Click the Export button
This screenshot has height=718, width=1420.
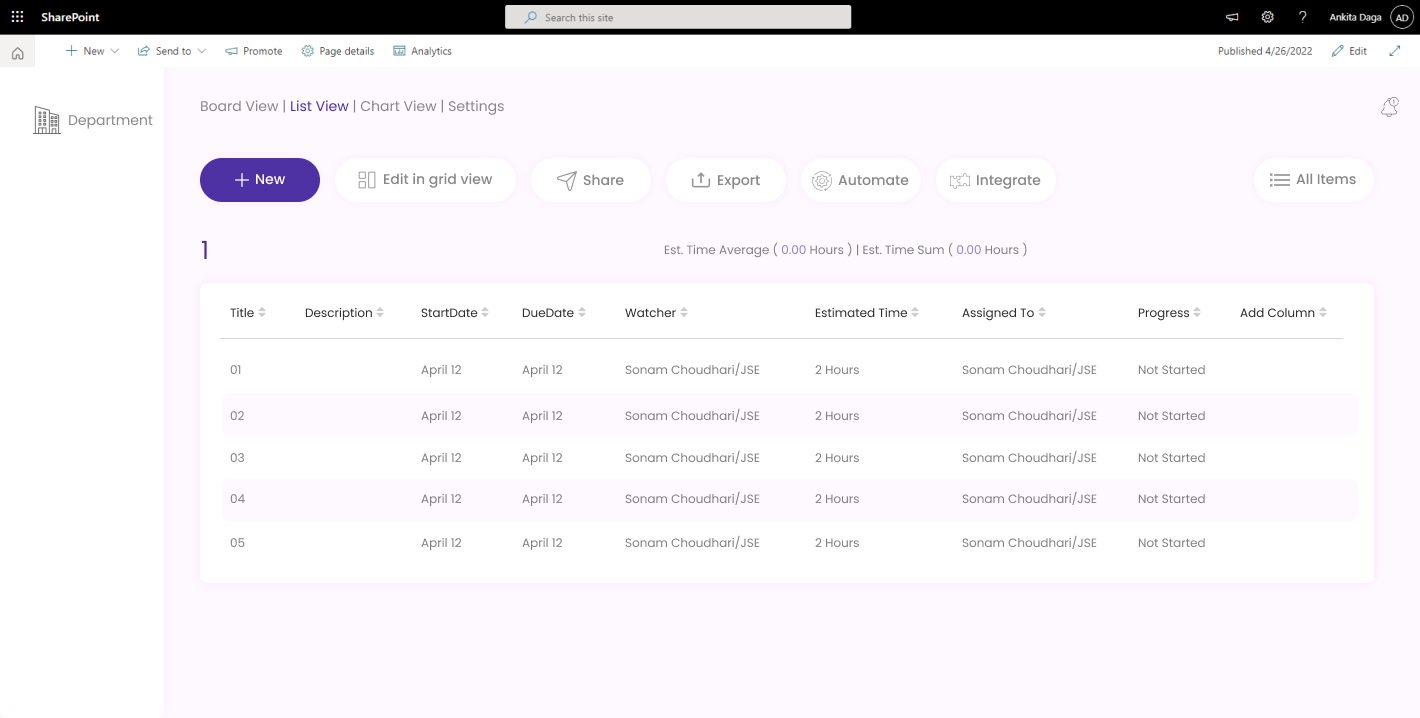(725, 180)
